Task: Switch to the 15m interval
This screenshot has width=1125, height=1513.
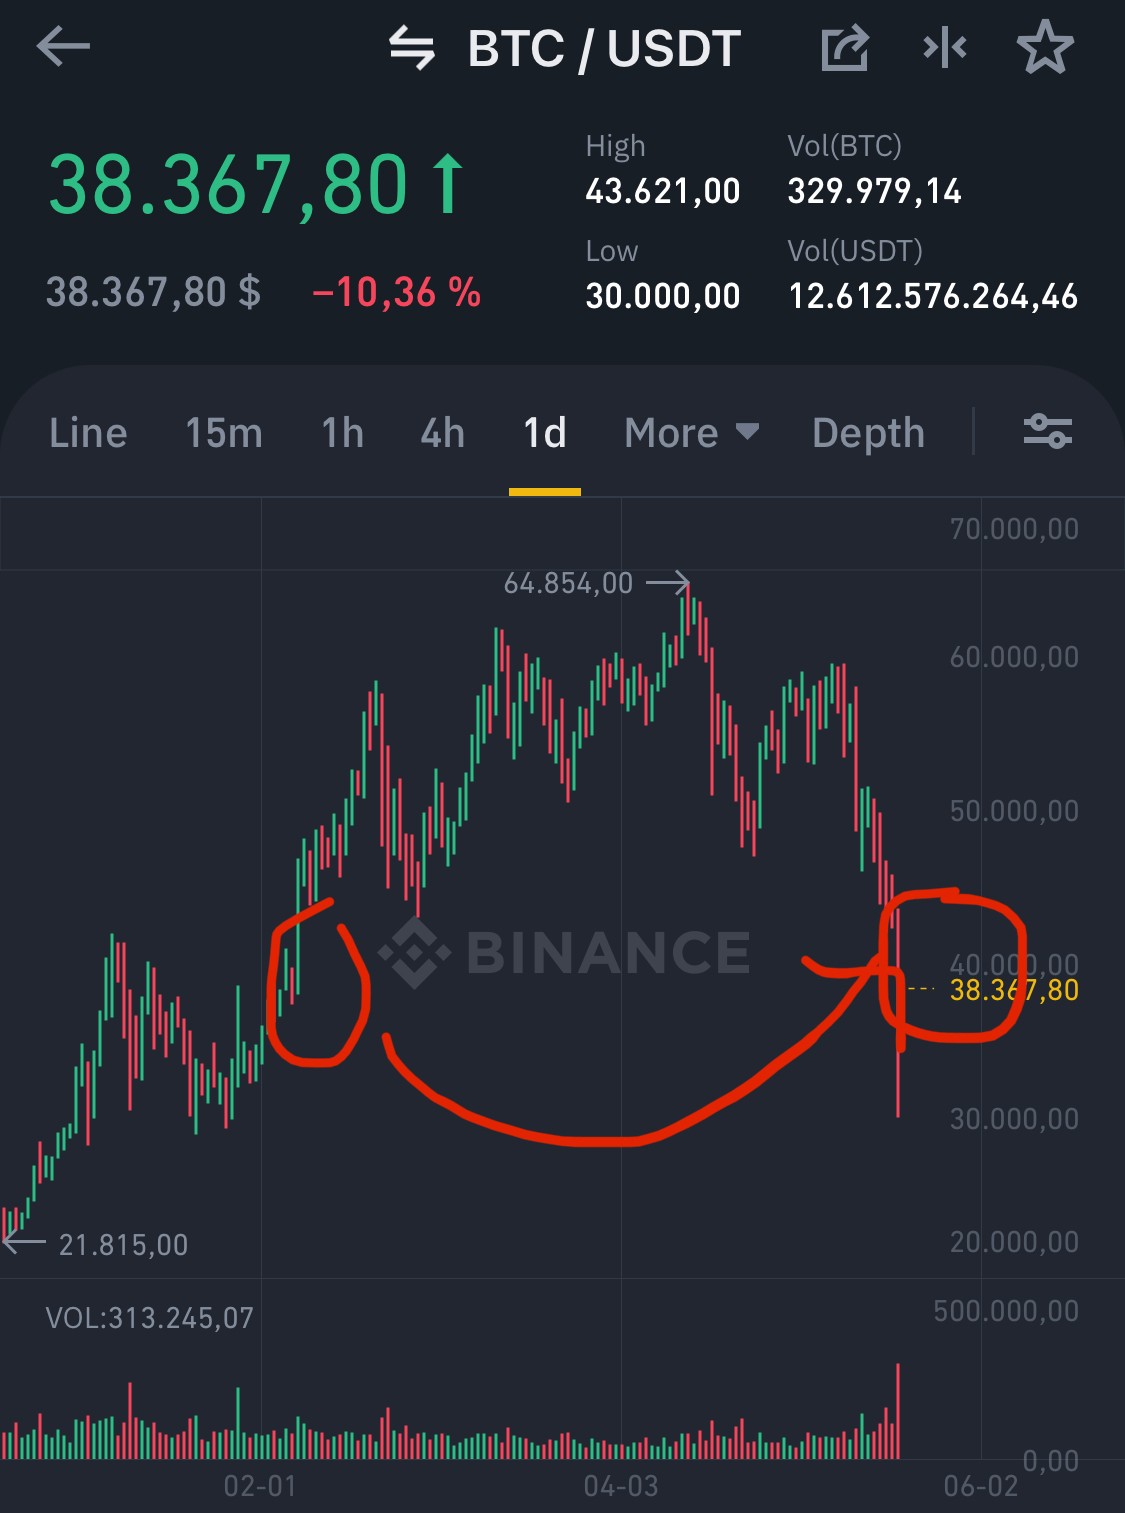Action: pyautogui.click(x=224, y=433)
